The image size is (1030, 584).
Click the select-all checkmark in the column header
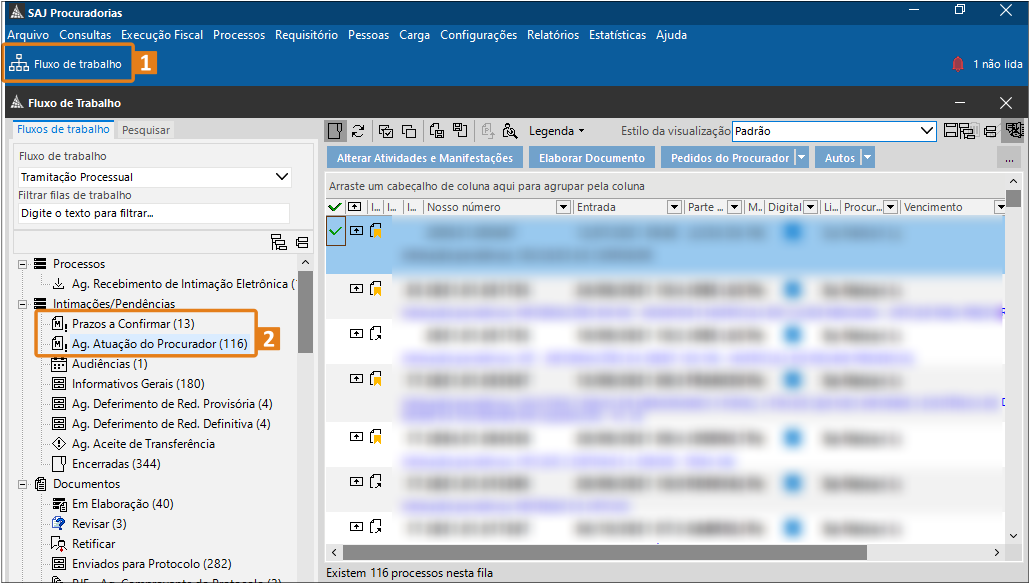(335, 207)
